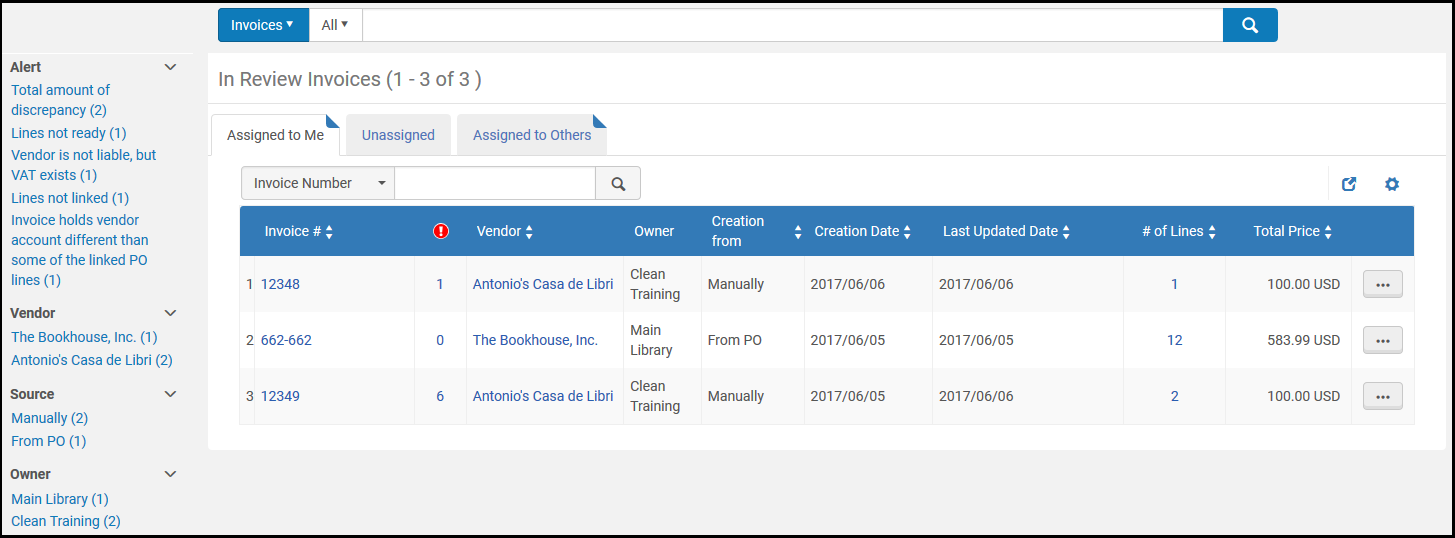This screenshot has height=538, width=1455.
Task: Click the main search text field
Action: coord(792,25)
